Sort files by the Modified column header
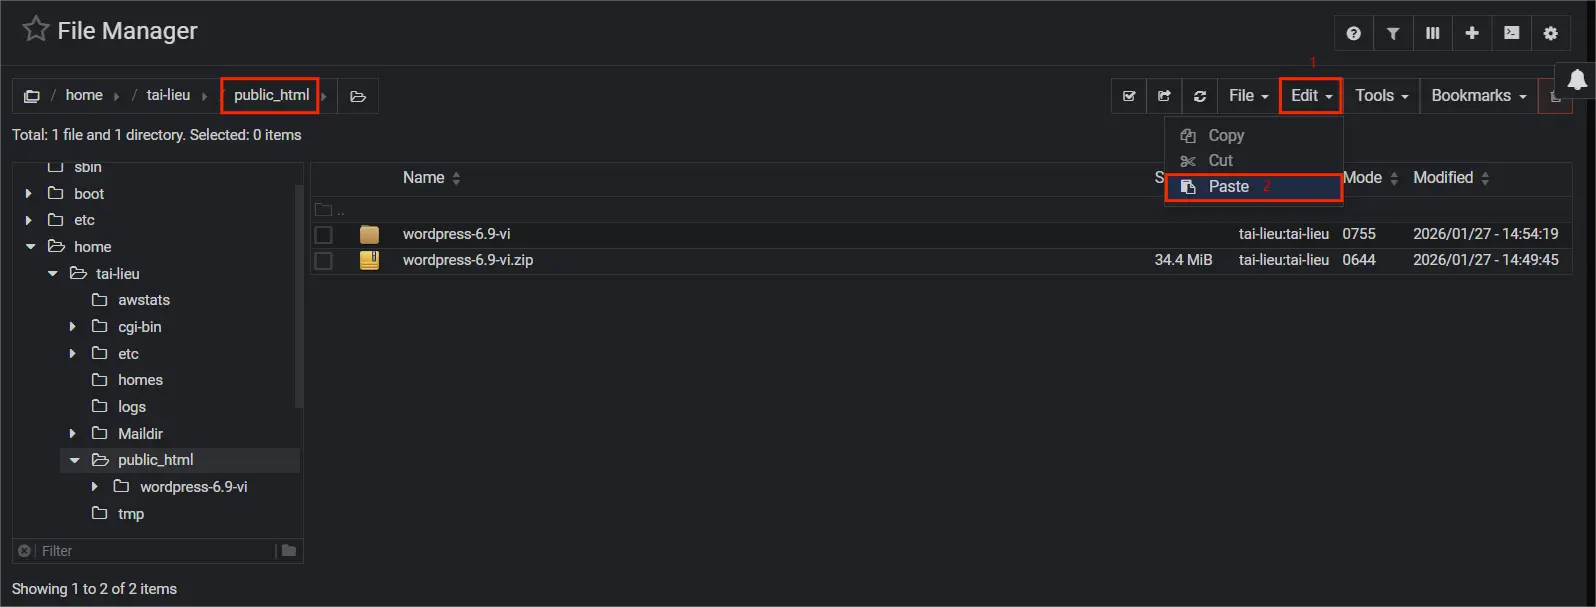1596x607 pixels. pyautogui.click(x=1442, y=177)
